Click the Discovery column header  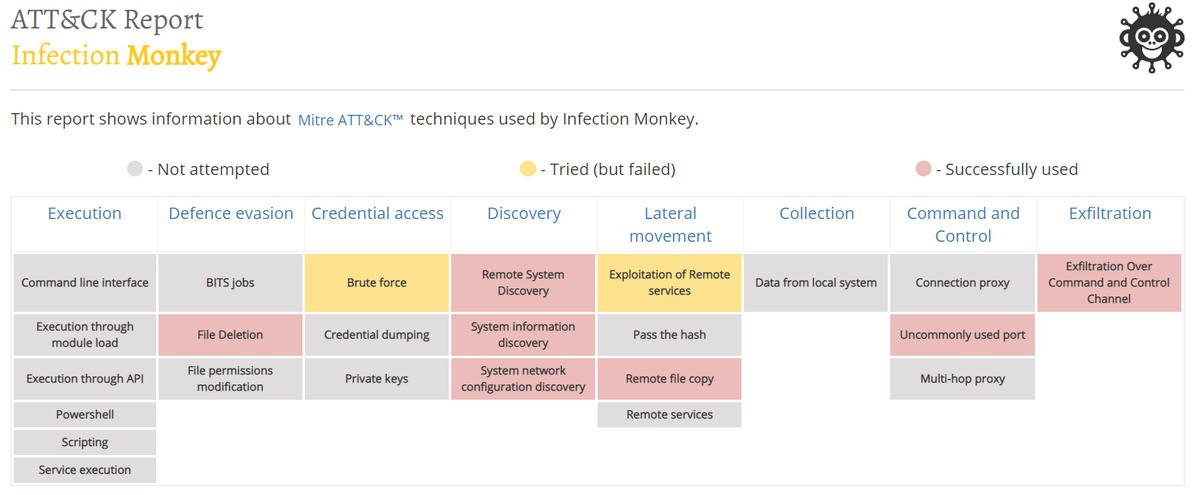524,213
